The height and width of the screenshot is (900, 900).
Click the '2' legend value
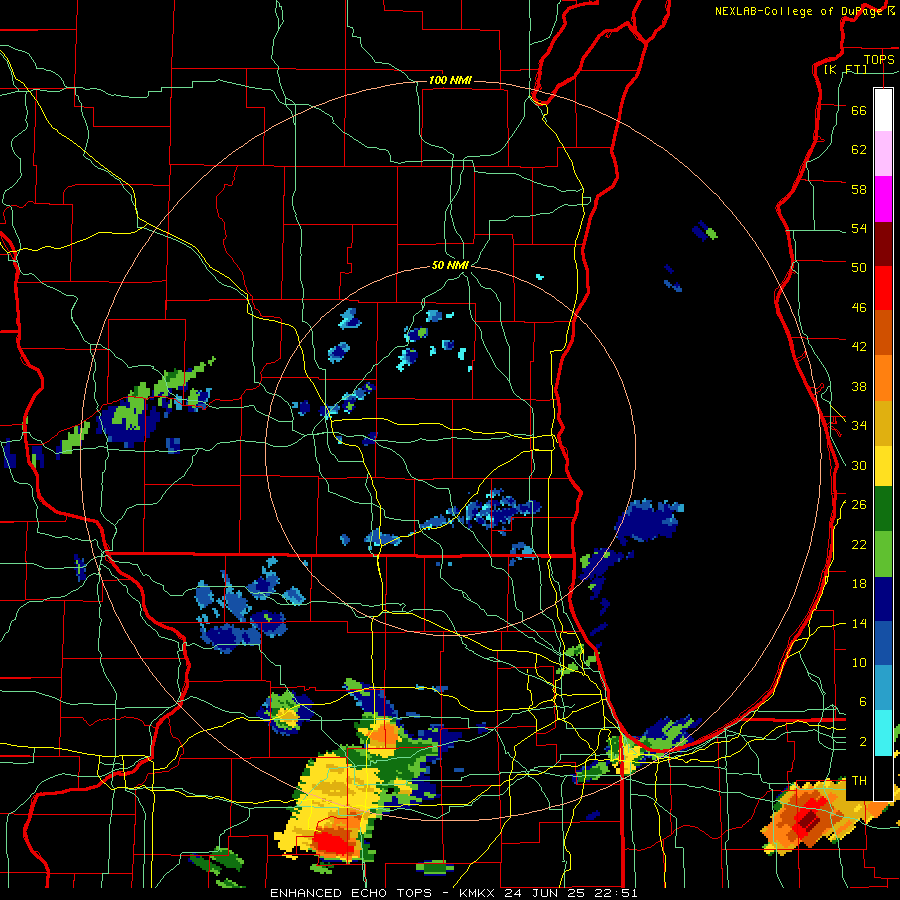click(863, 742)
